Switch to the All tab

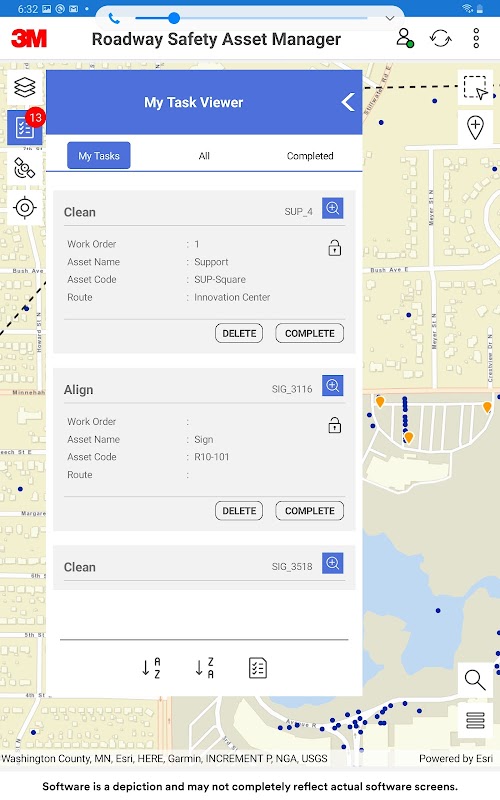click(x=204, y=156)
